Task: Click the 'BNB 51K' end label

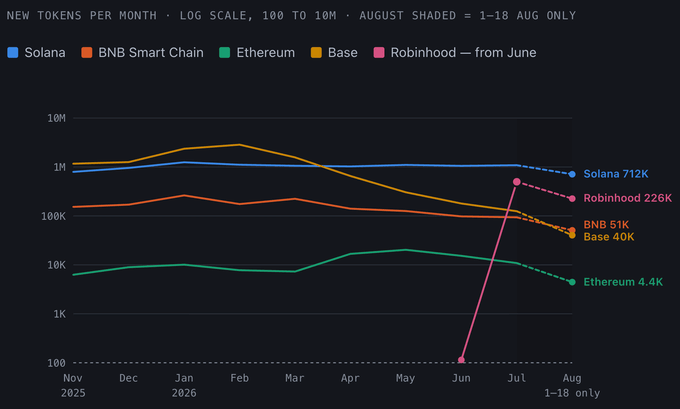Action: pos(606,225)
